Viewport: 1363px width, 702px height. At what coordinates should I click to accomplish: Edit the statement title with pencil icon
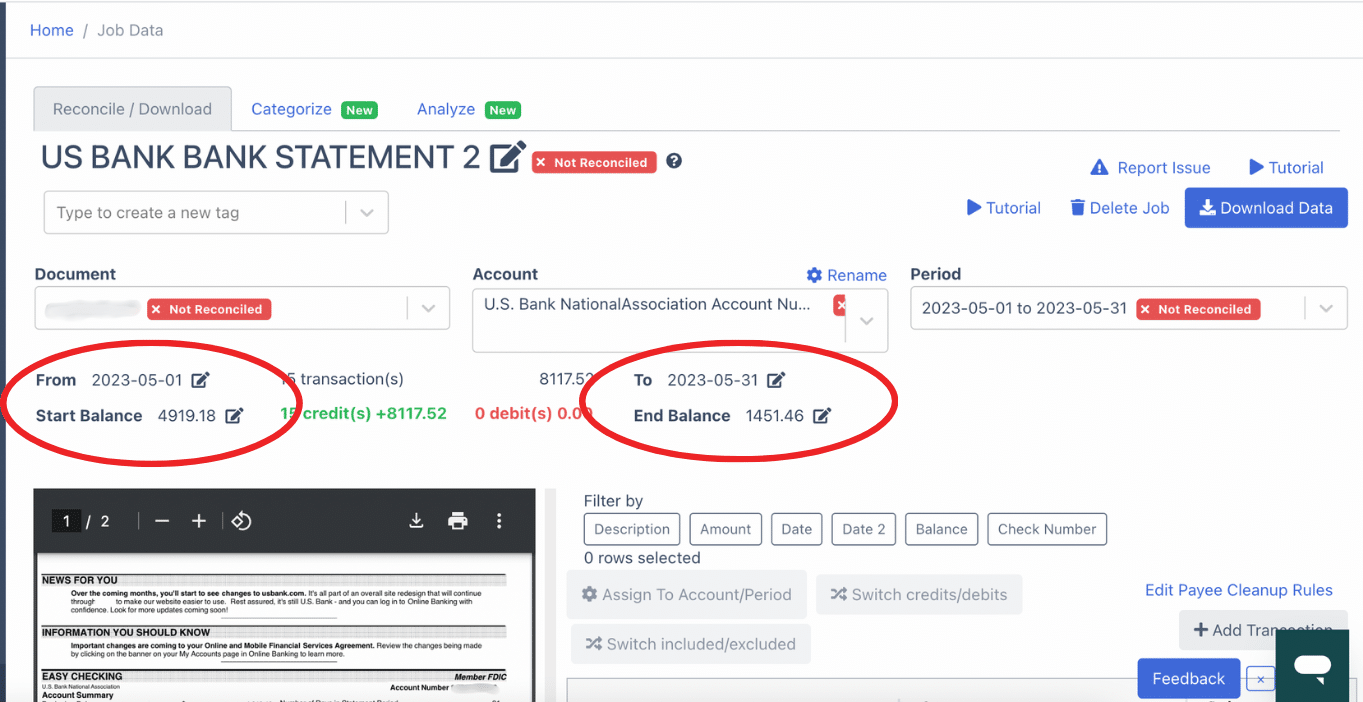tap(507, 157)
